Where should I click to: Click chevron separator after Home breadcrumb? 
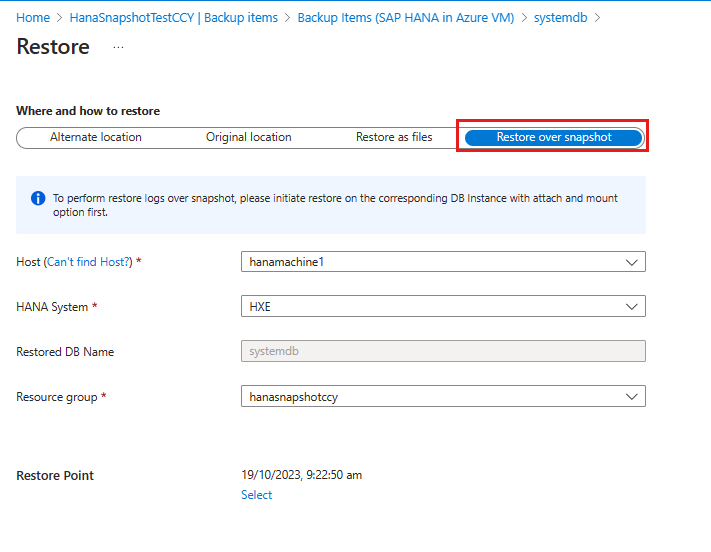[59, 18]
